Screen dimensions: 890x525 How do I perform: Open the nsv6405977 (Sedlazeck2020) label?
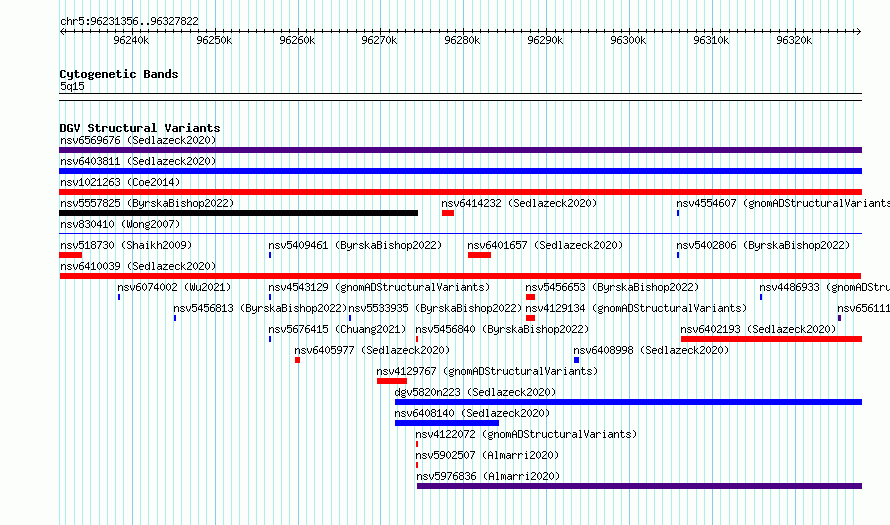click(x=372, y=350)
